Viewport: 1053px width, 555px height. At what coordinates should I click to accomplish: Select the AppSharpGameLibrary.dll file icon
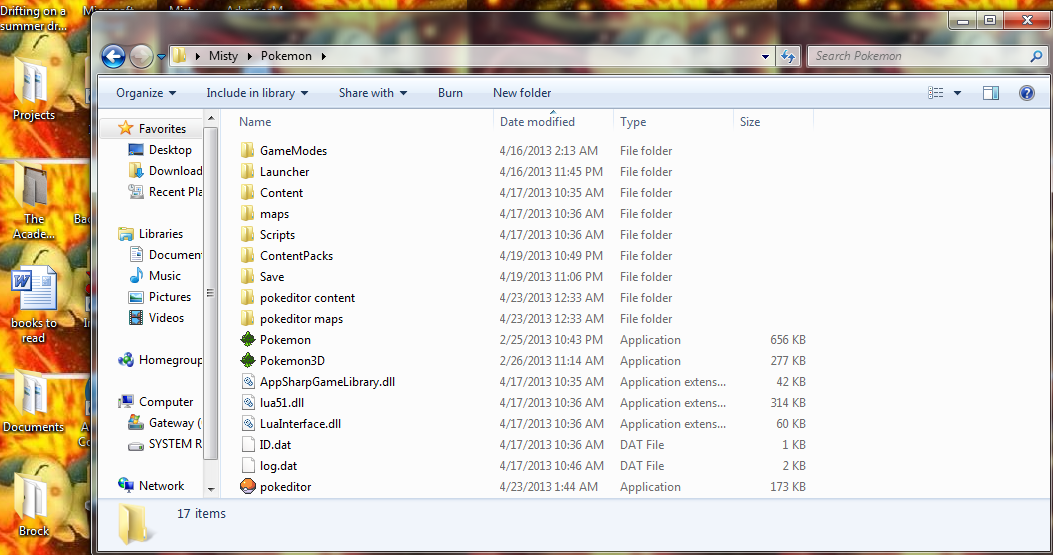(248, 382)
